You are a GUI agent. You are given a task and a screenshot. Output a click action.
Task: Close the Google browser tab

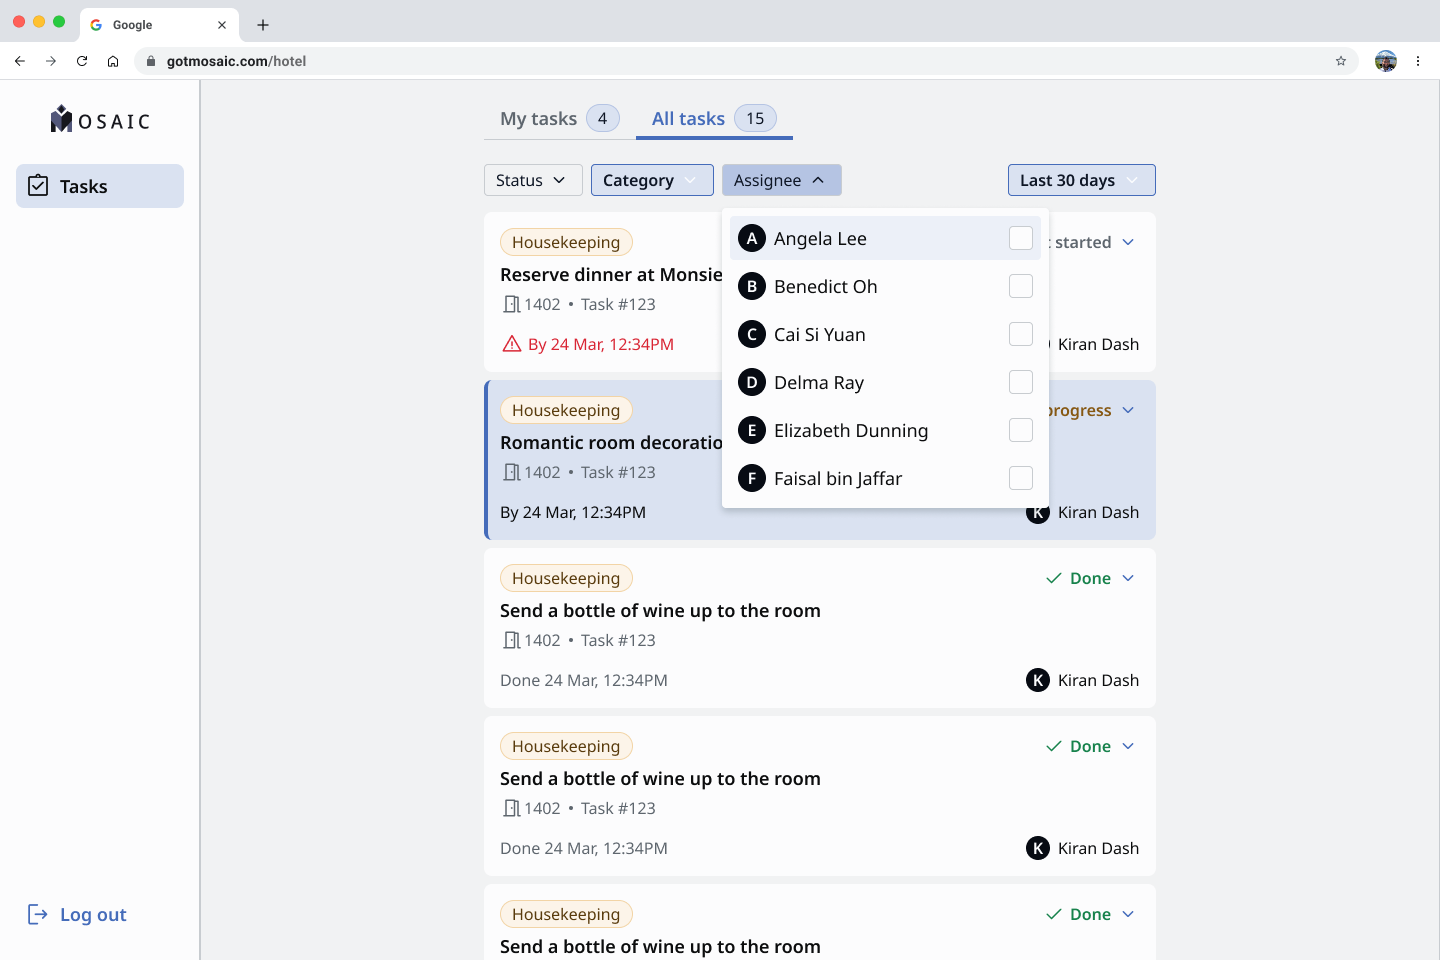coord(222,25)
